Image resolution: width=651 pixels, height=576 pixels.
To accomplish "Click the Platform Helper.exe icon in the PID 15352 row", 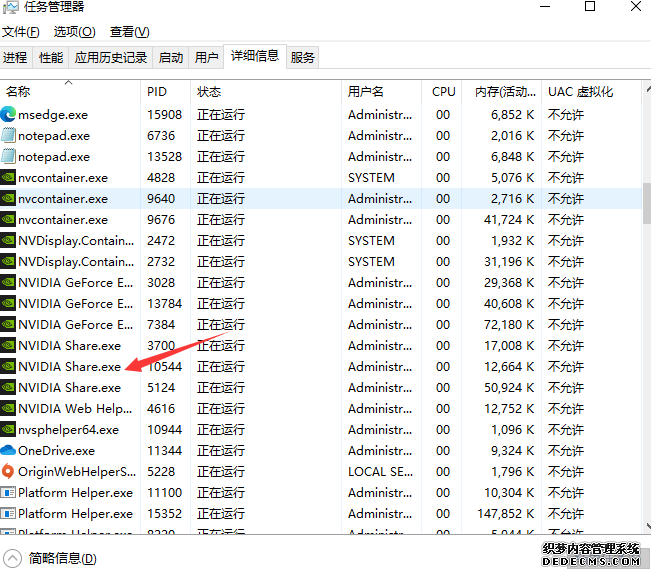I will [8, 513].
